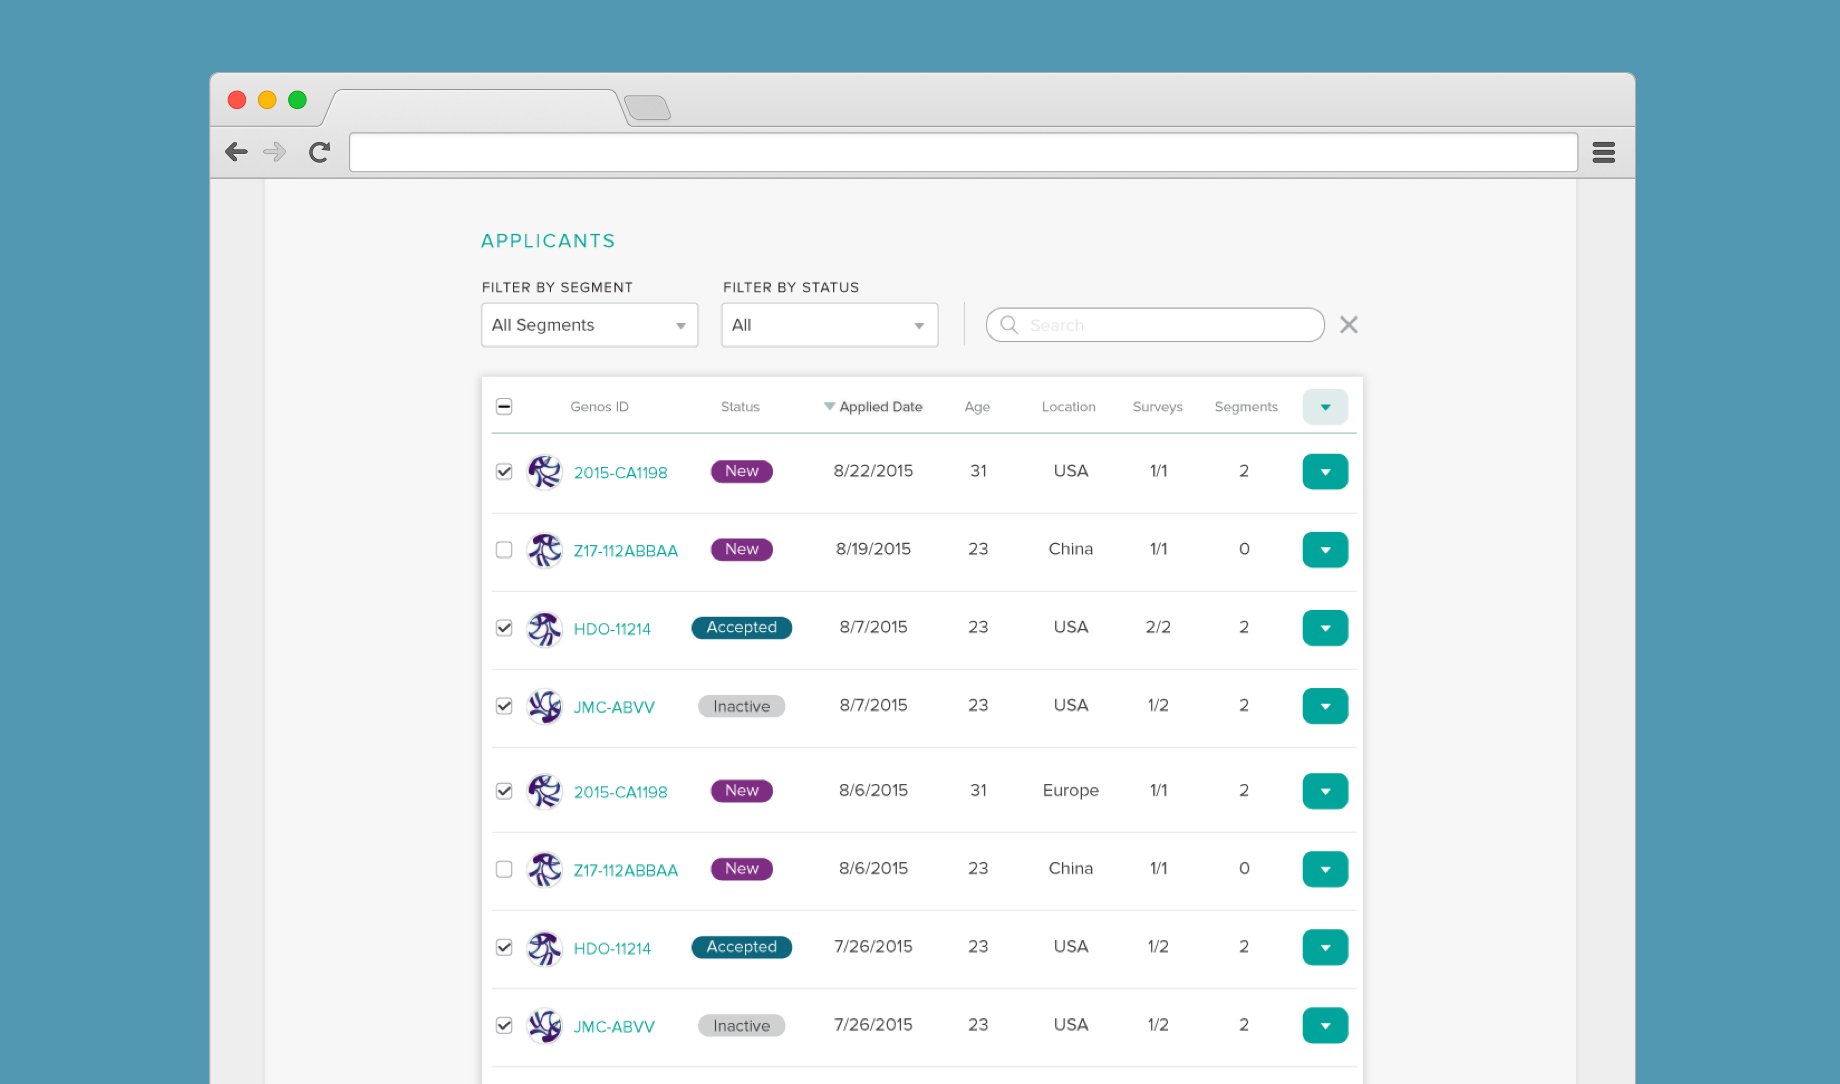This screenshot has height=1084, width=1840.
Task: Open applicant 2015-CA1198 applied 8/6/2015
Action: [620, 792]
